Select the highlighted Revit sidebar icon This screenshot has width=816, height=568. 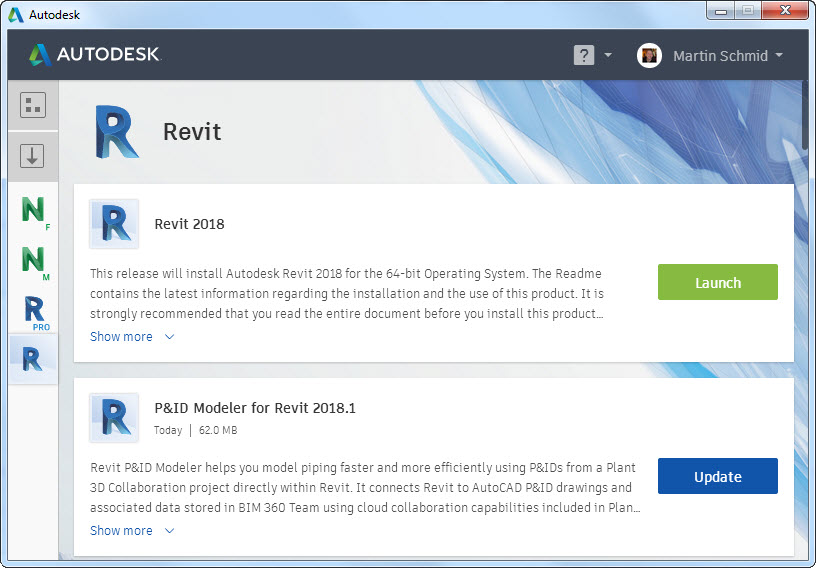pyautogui.click(x=33, y=359)
